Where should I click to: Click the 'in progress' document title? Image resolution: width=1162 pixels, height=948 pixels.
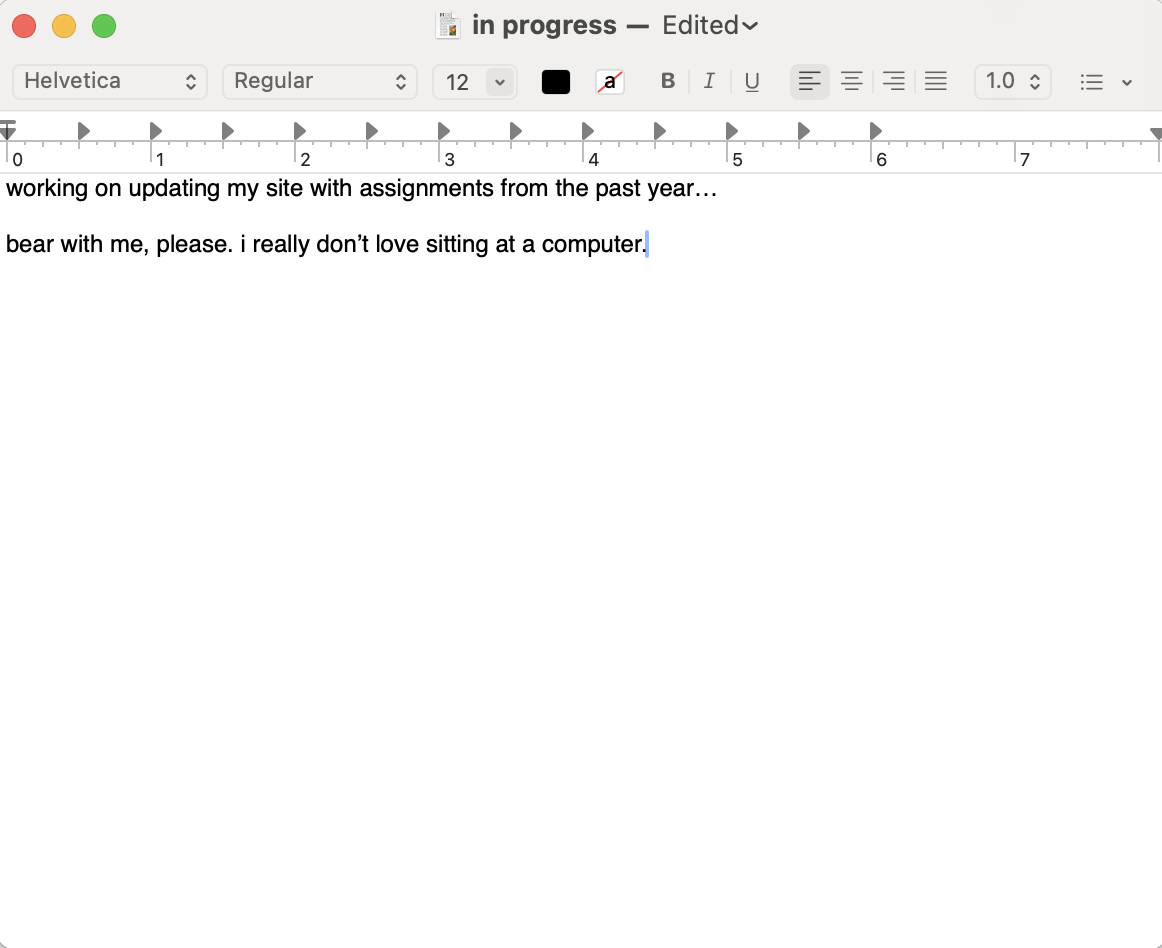point(544,25)
